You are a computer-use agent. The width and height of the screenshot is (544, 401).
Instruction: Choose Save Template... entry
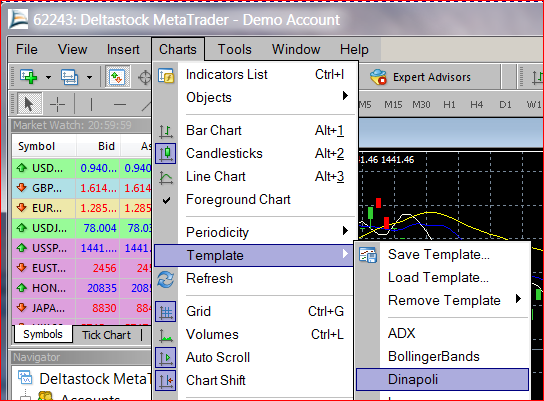coord(443,255)
